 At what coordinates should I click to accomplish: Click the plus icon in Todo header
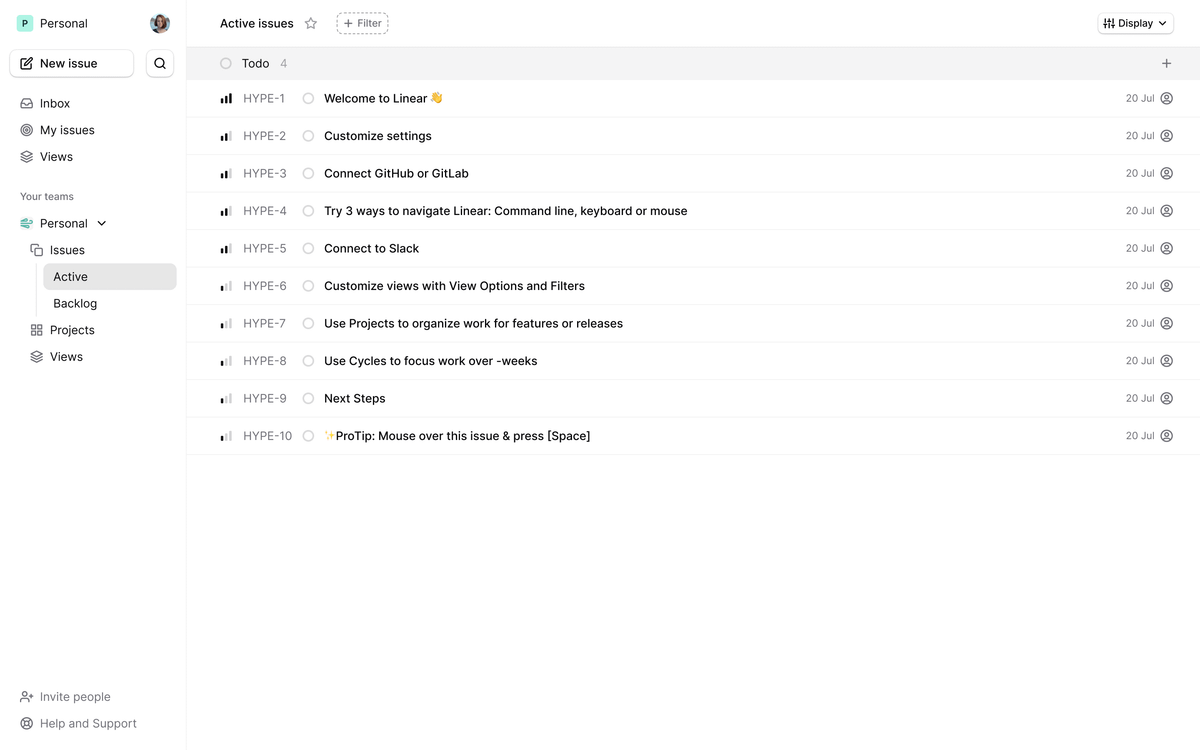tap(1166, 63)
